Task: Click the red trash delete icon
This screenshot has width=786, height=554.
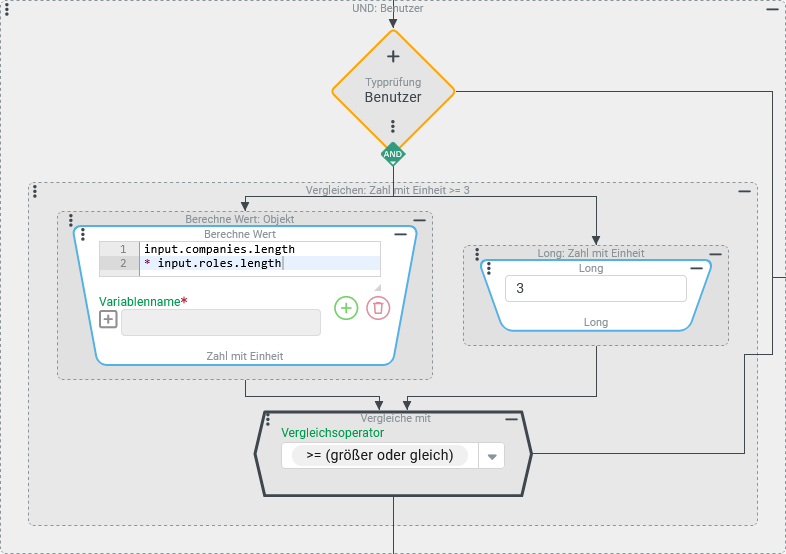Action: pyautogui.click(x=378, y=308)
